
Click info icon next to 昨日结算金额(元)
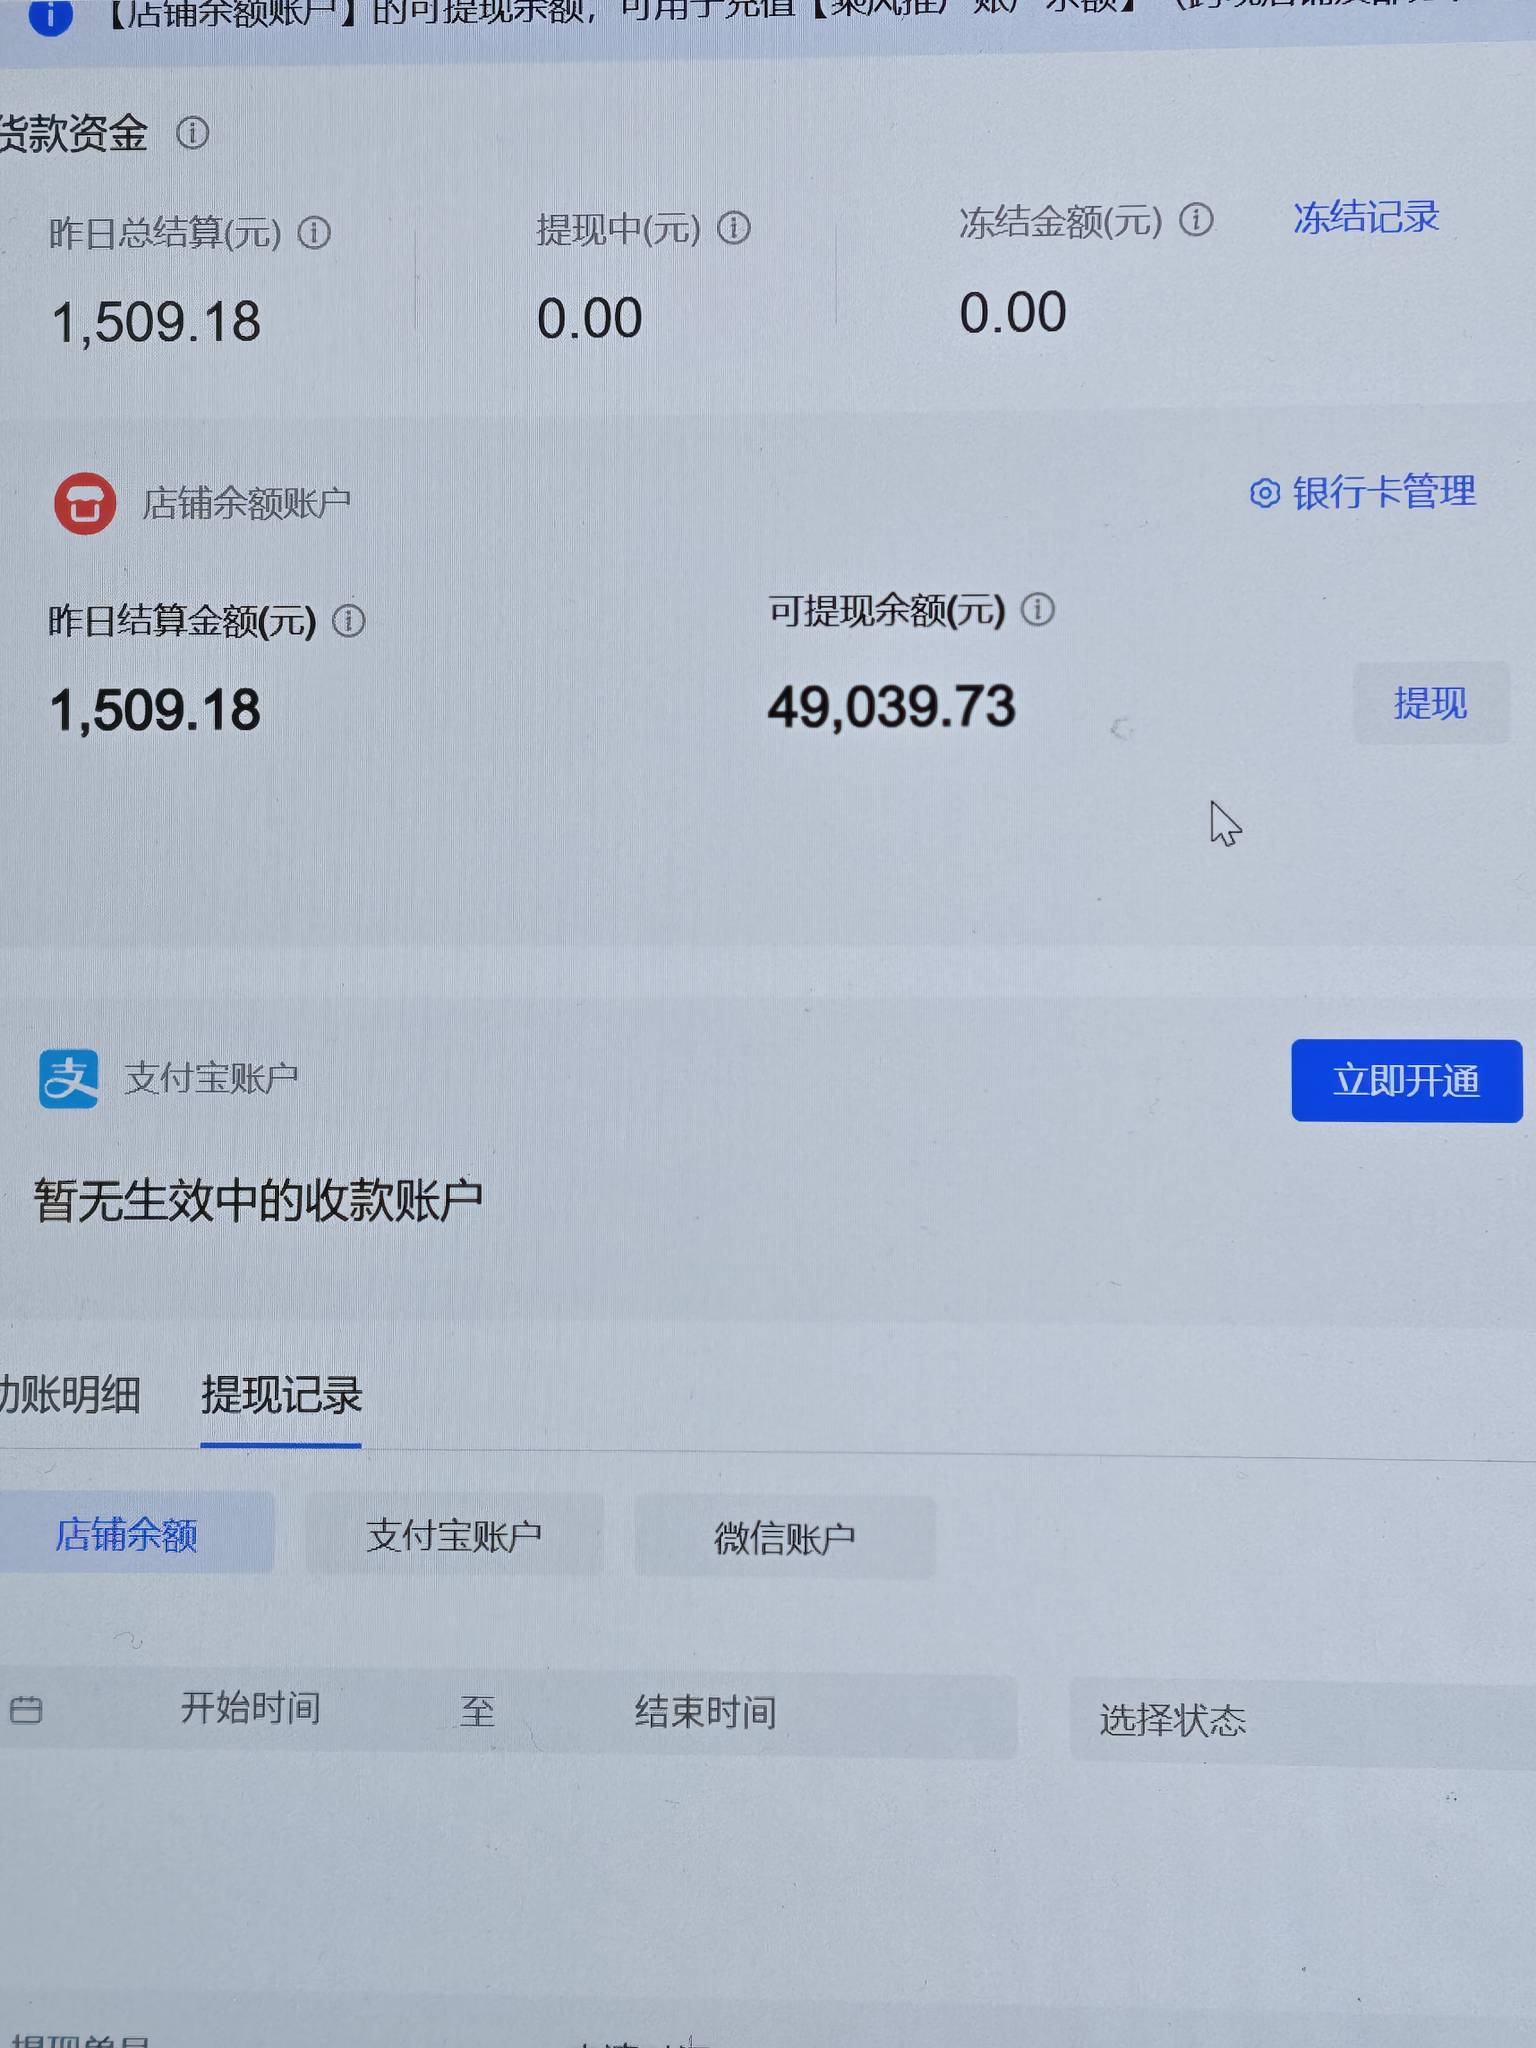[348, 621]
